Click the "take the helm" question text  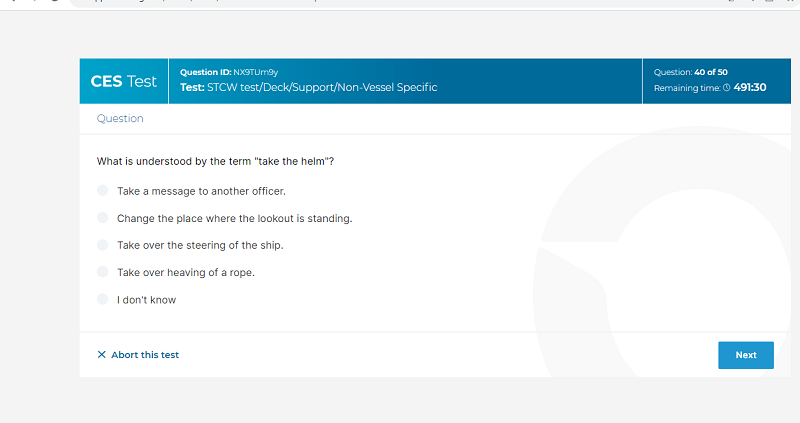215,161
